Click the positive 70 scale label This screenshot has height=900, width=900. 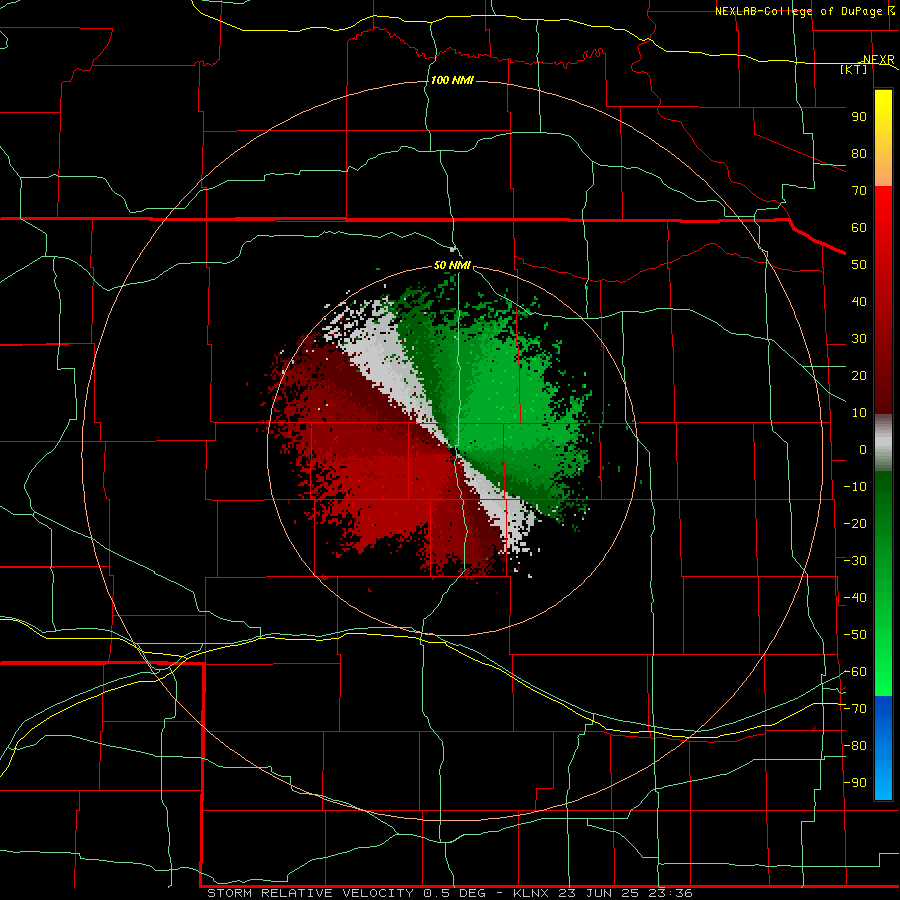[859, 191]
